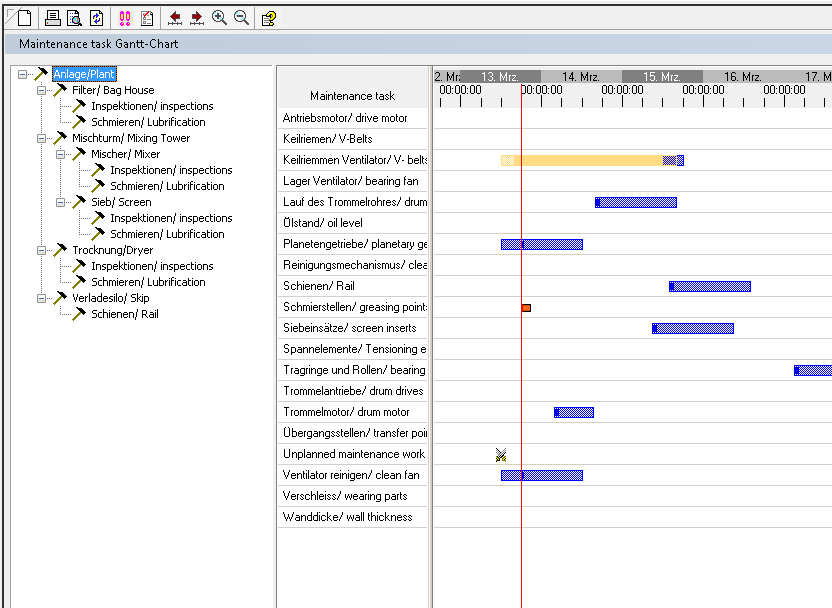832x608 pixels.
Task: Click the new blank document icon
Action: point(24,18)
